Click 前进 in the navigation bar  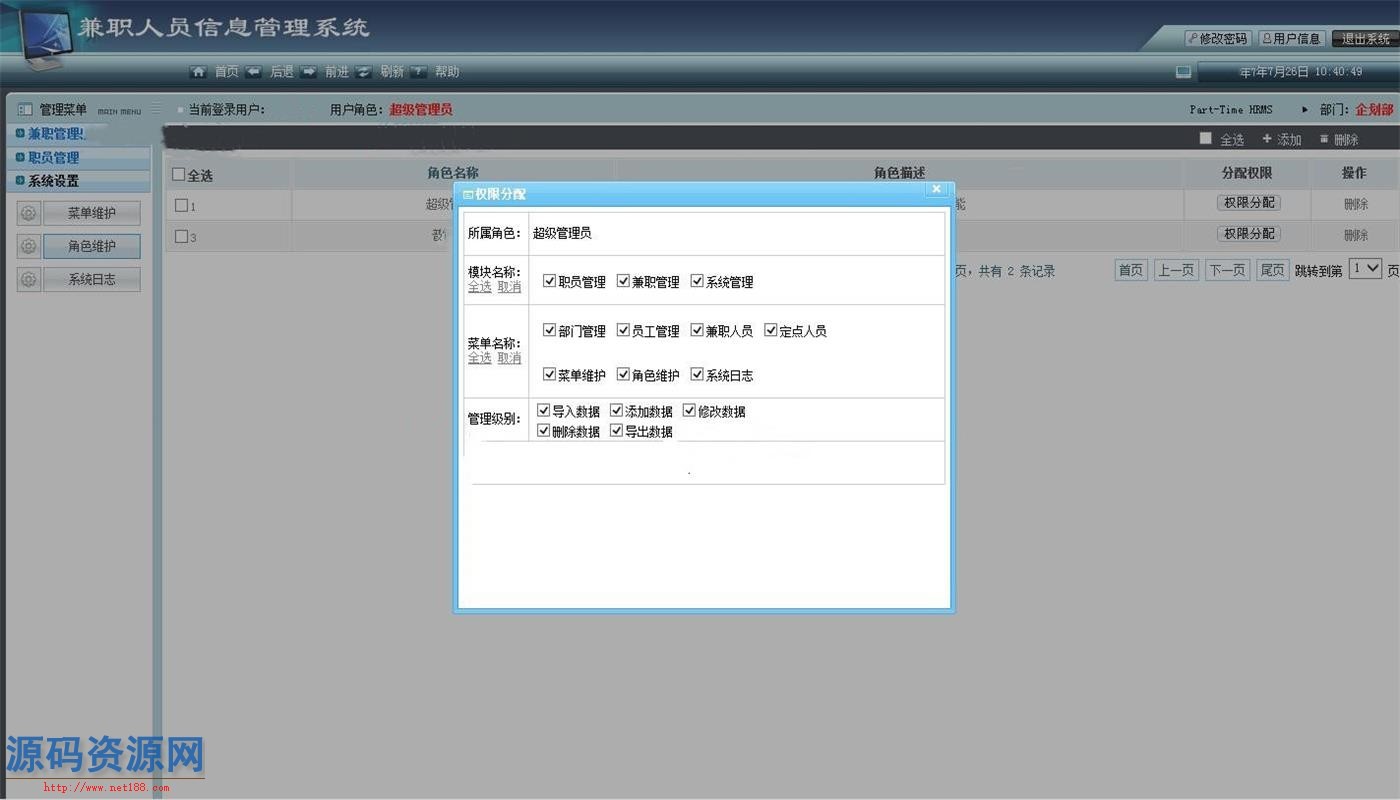click(337, 72)
